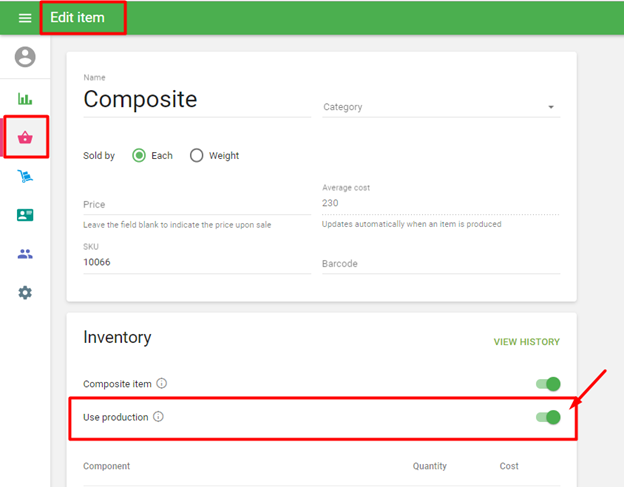Open the Inventory management cart icon
Image resolution: width=624 pixels, height=487 pixels.
(25, 177)
